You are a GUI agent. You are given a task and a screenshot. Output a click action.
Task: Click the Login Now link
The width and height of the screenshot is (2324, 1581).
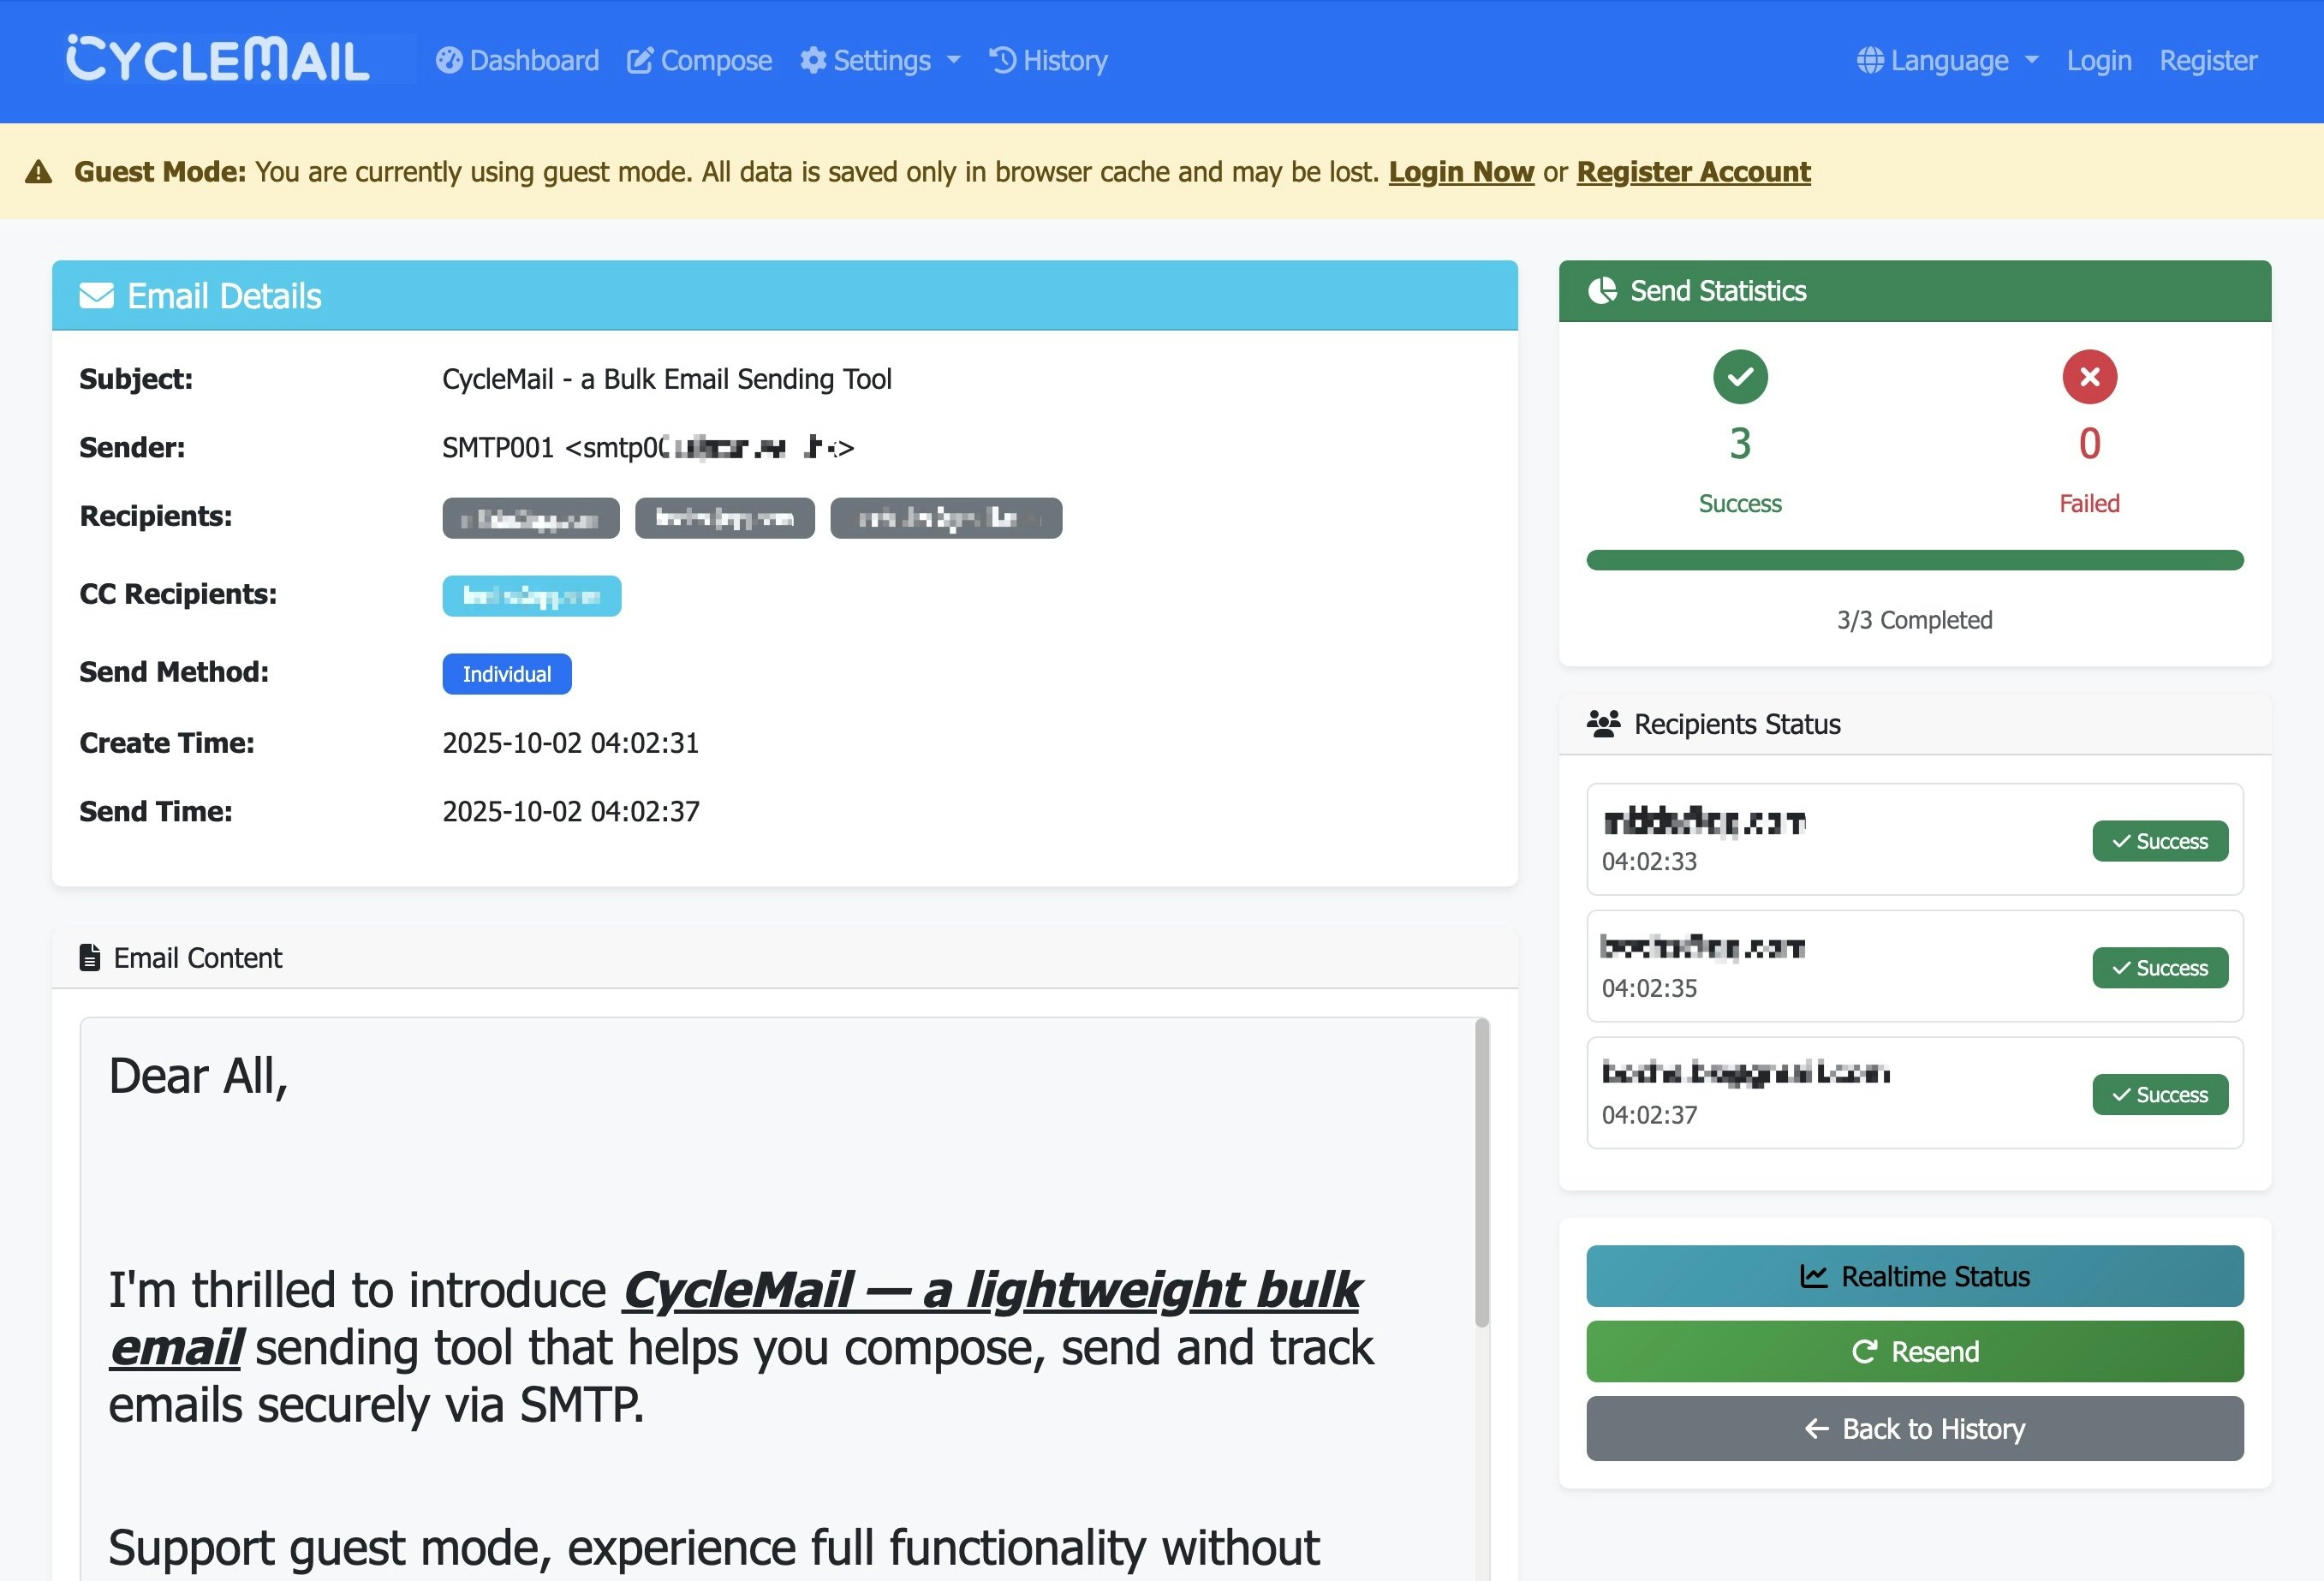point(1460,172)
